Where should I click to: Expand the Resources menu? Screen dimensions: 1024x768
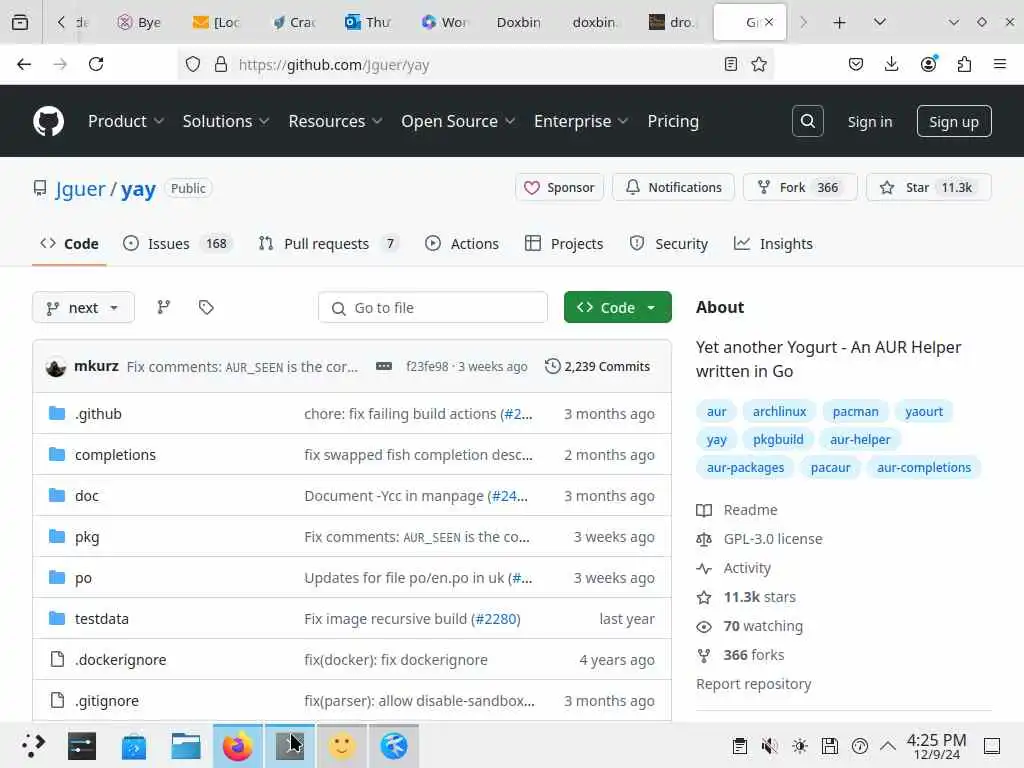(x=336, y=121)
